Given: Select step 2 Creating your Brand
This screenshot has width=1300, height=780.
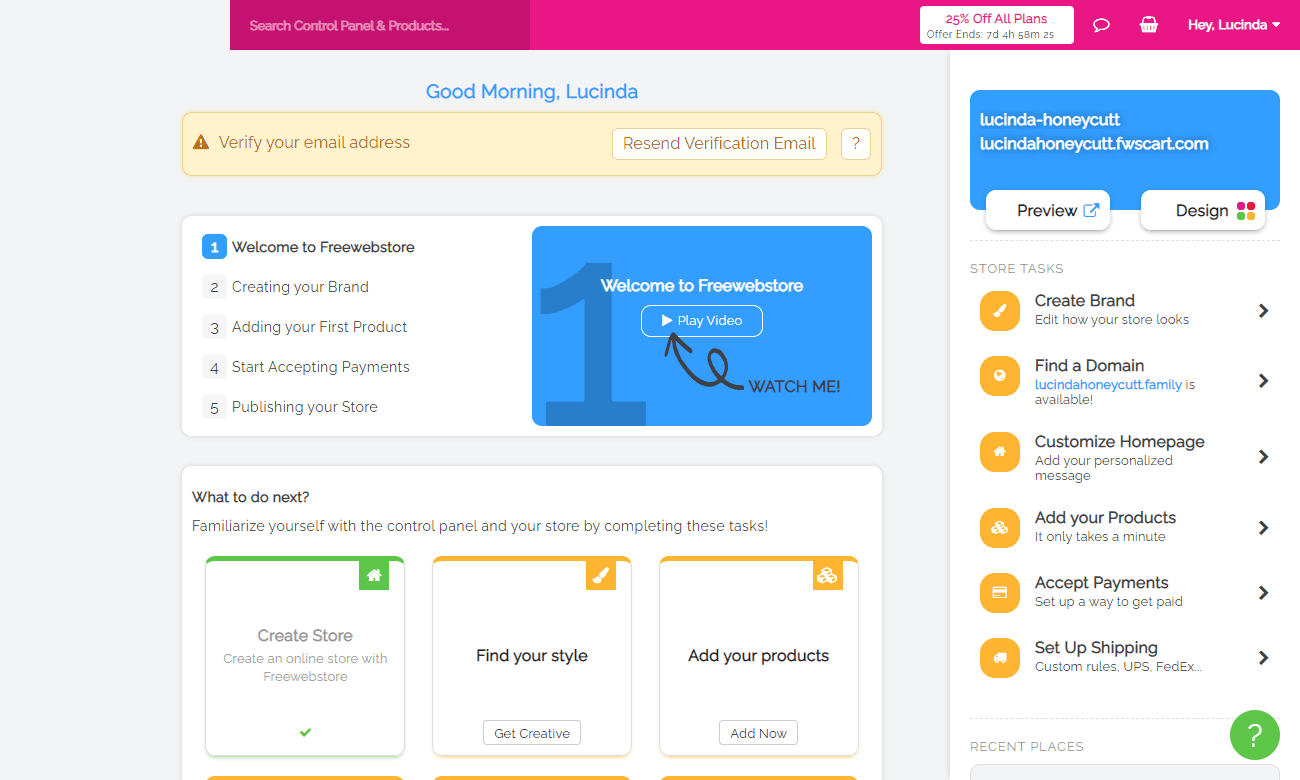Looking at the screenshot, I should pyautogui.click(x=286, y=287).
